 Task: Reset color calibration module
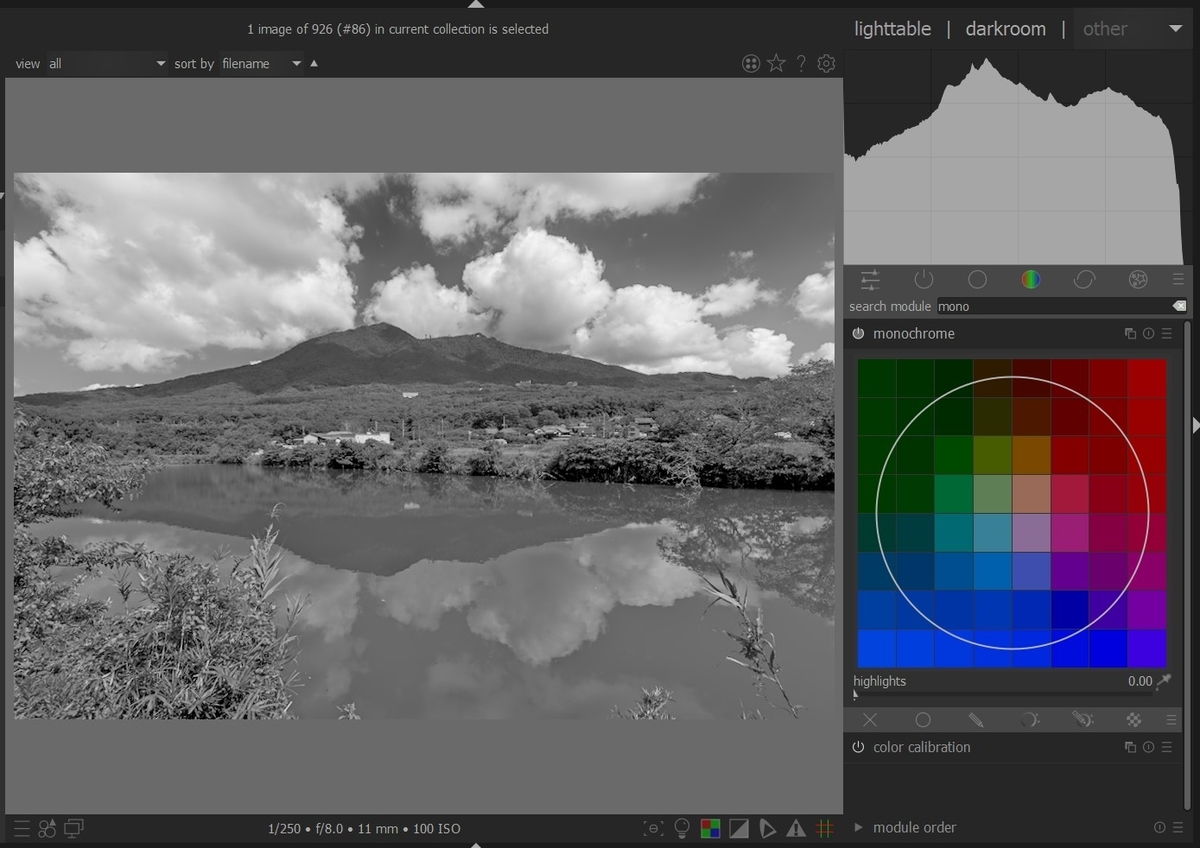[1148, 748]
